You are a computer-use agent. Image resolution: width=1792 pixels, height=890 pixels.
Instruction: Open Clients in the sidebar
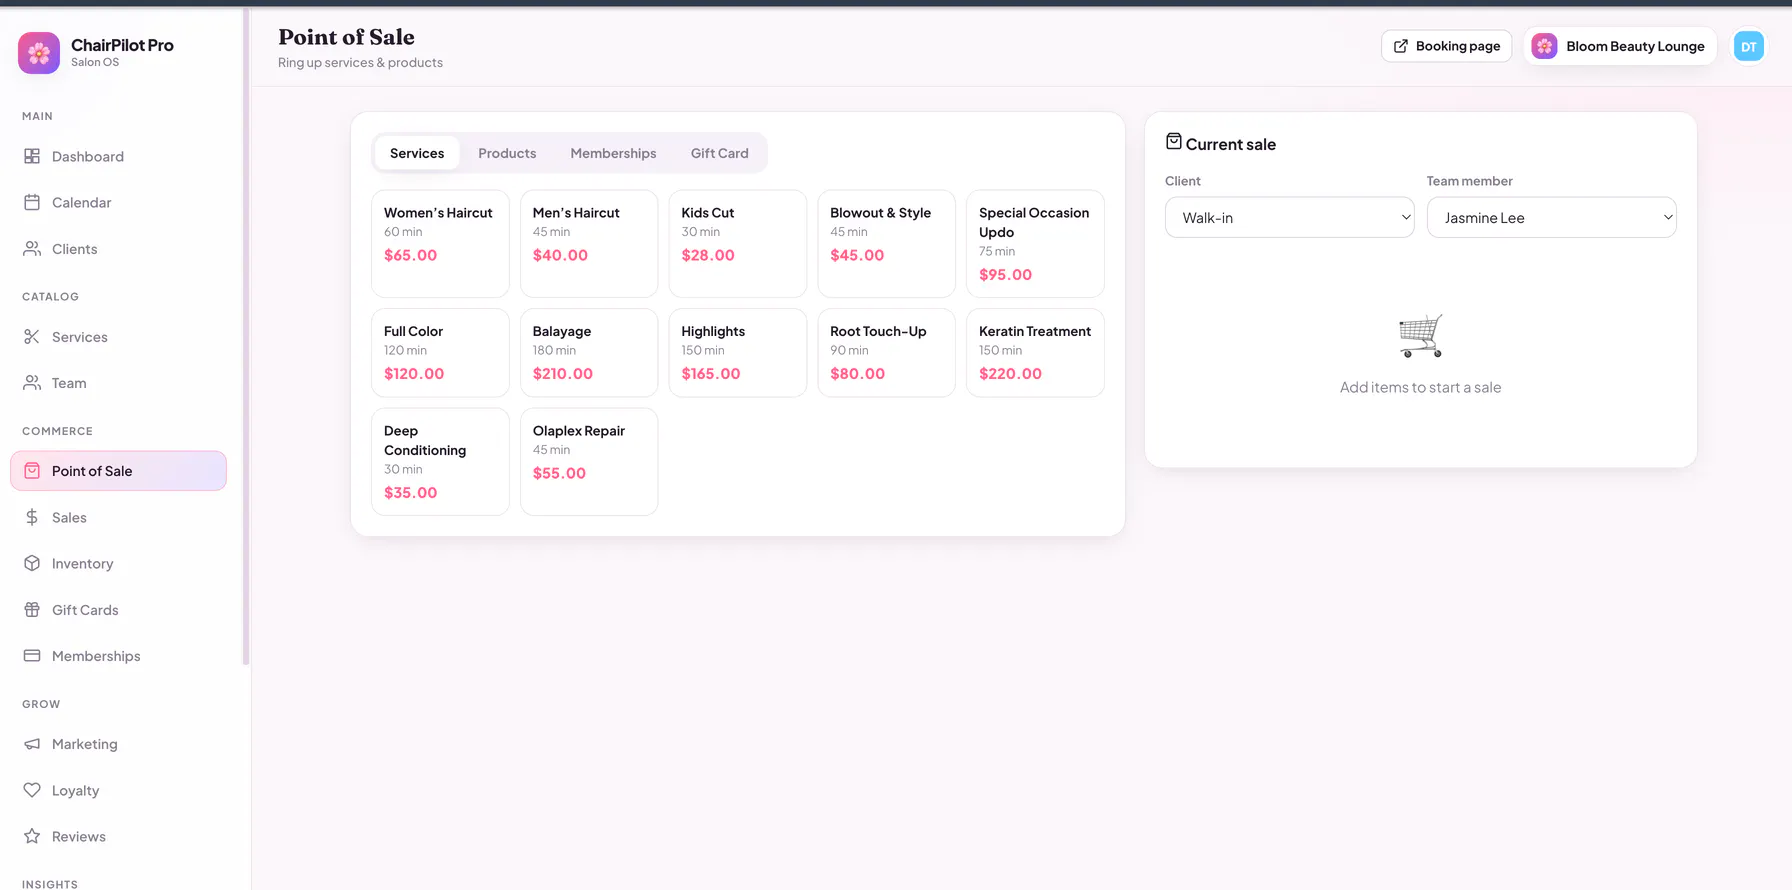[118, 249]
